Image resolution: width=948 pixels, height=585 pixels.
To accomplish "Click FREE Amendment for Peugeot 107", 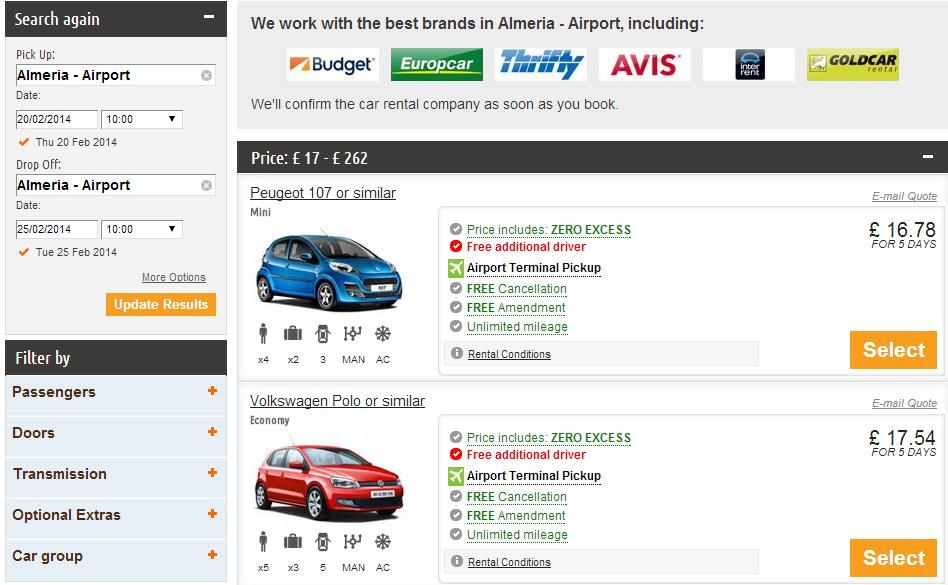I will (516, 308).
